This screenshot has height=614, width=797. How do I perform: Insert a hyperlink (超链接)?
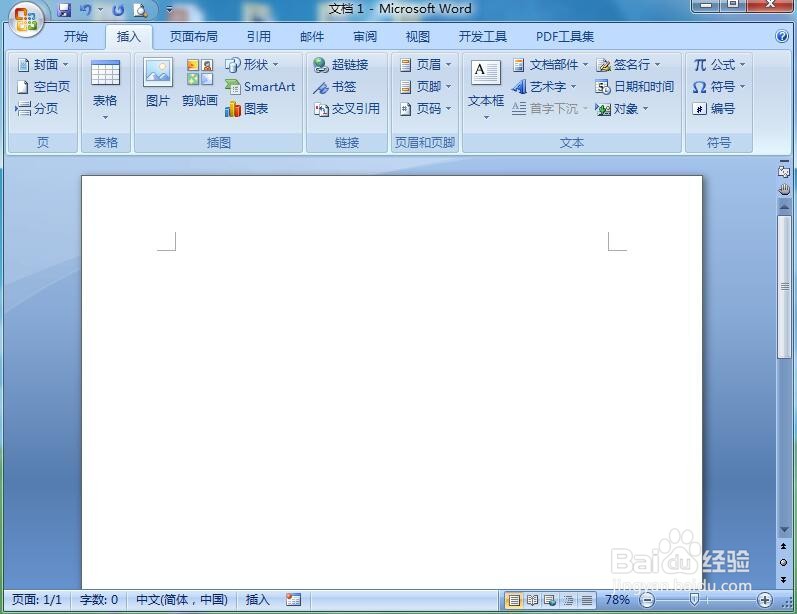point(341,65)
